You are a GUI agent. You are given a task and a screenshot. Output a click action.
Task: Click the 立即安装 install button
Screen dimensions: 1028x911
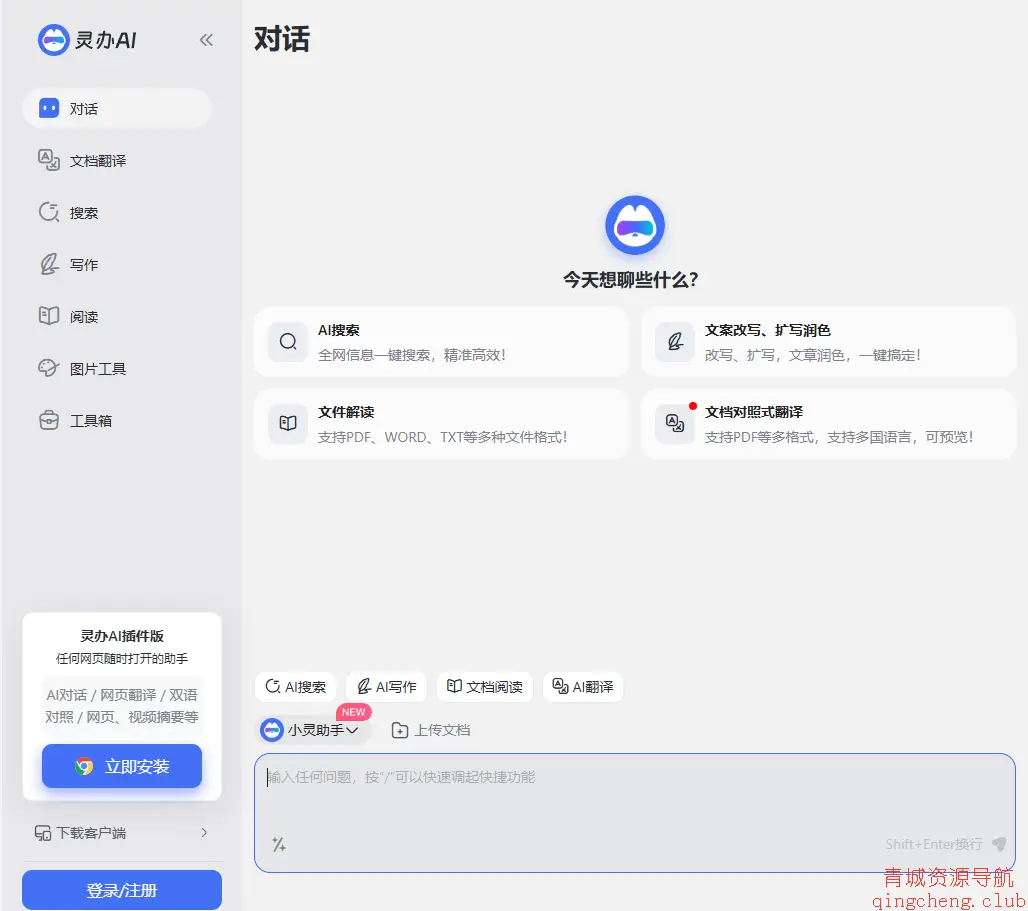coord(121,765)
